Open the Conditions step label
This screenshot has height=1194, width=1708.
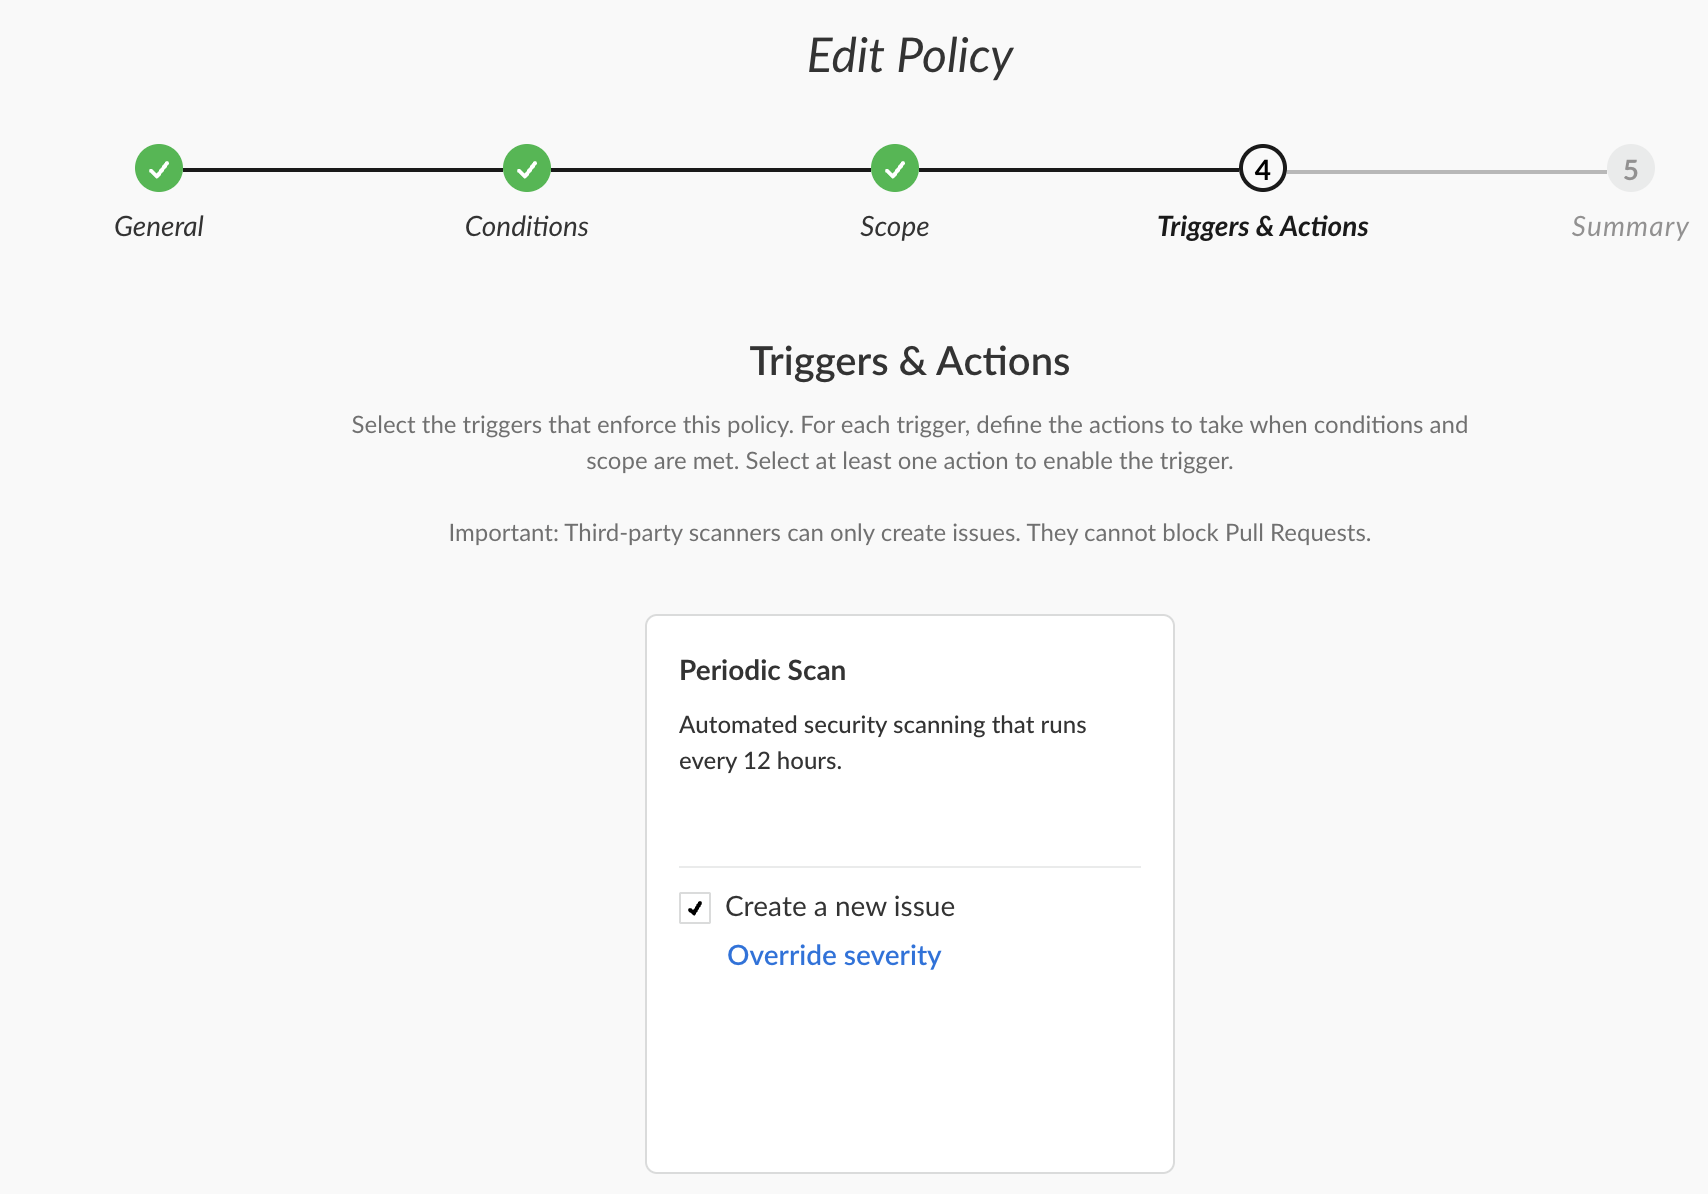527,227
